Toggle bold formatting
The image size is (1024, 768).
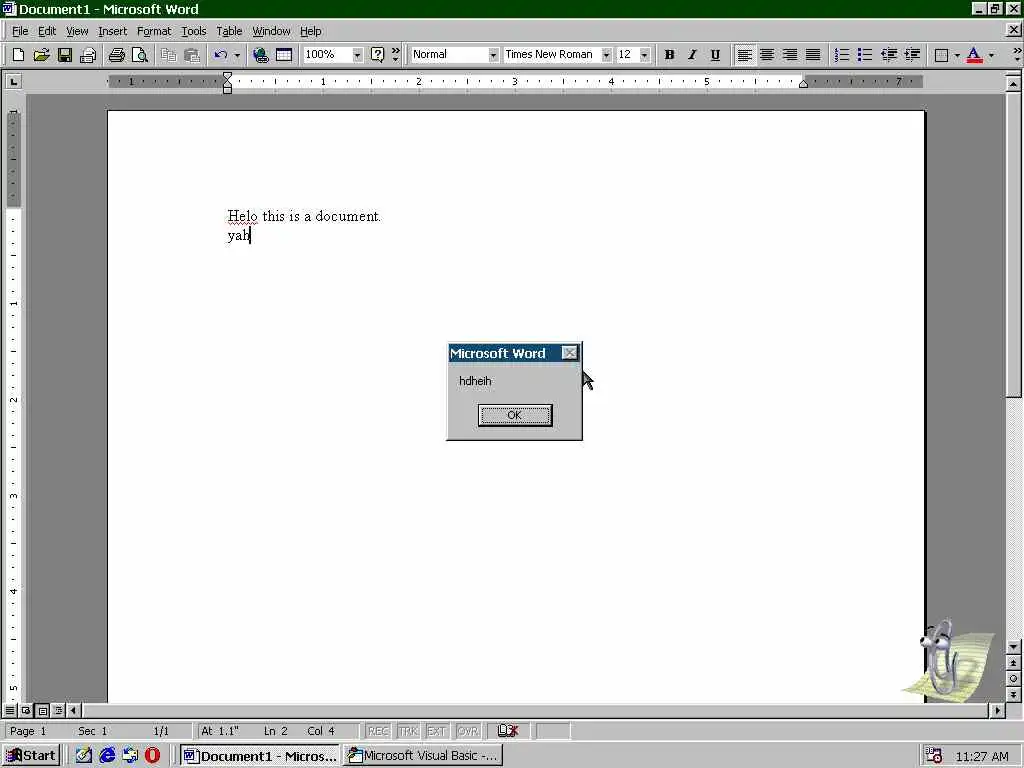[x=669, y=55]
